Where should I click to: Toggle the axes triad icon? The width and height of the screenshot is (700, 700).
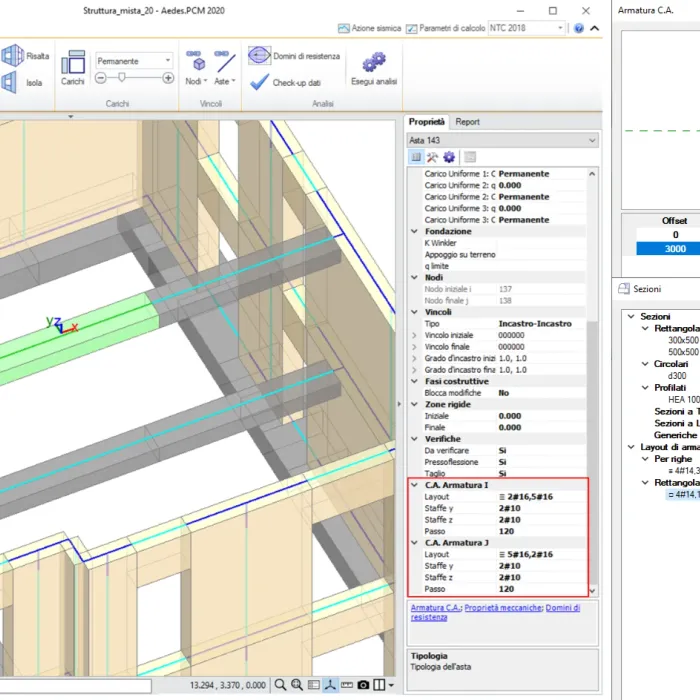[330, 684]
